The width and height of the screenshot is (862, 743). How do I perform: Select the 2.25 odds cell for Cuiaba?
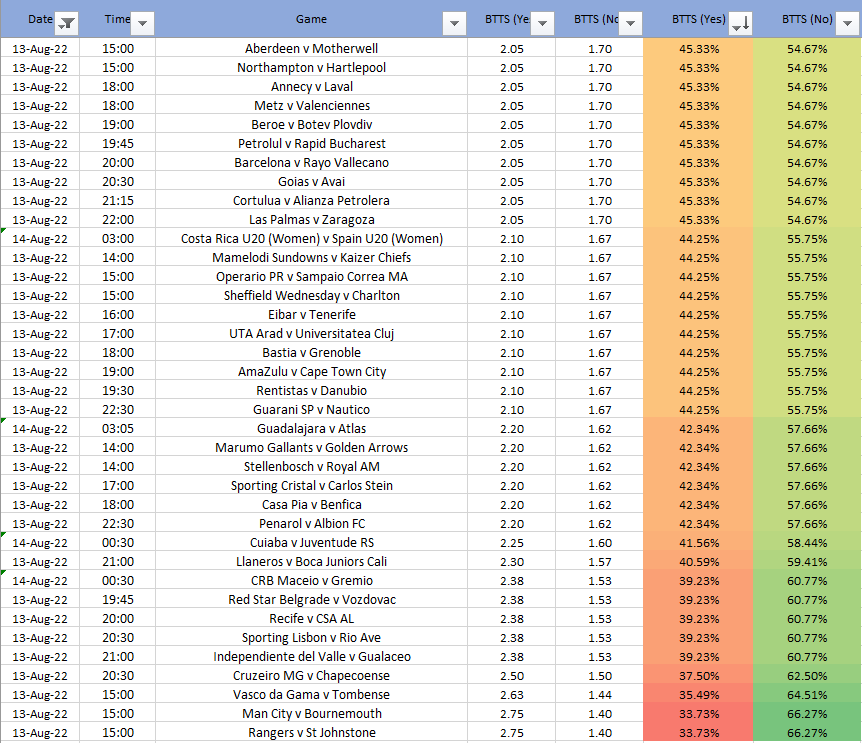pos(512,543)
